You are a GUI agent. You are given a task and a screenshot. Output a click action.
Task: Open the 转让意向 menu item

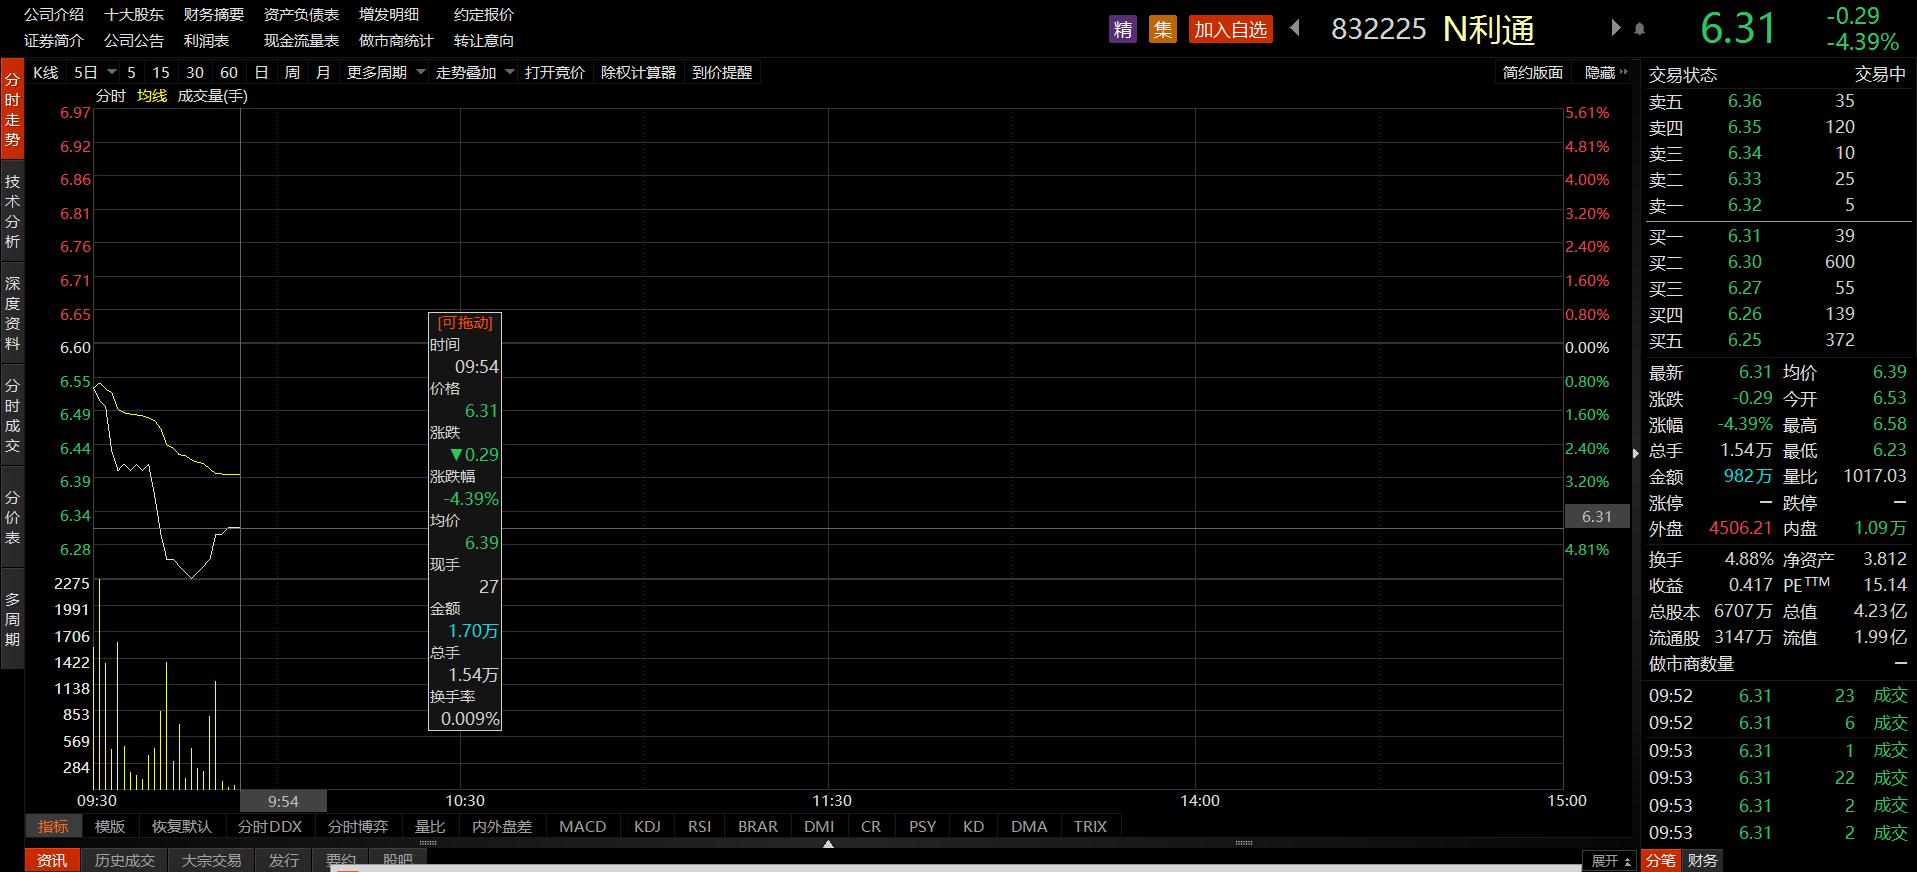[x=484, y=40]
